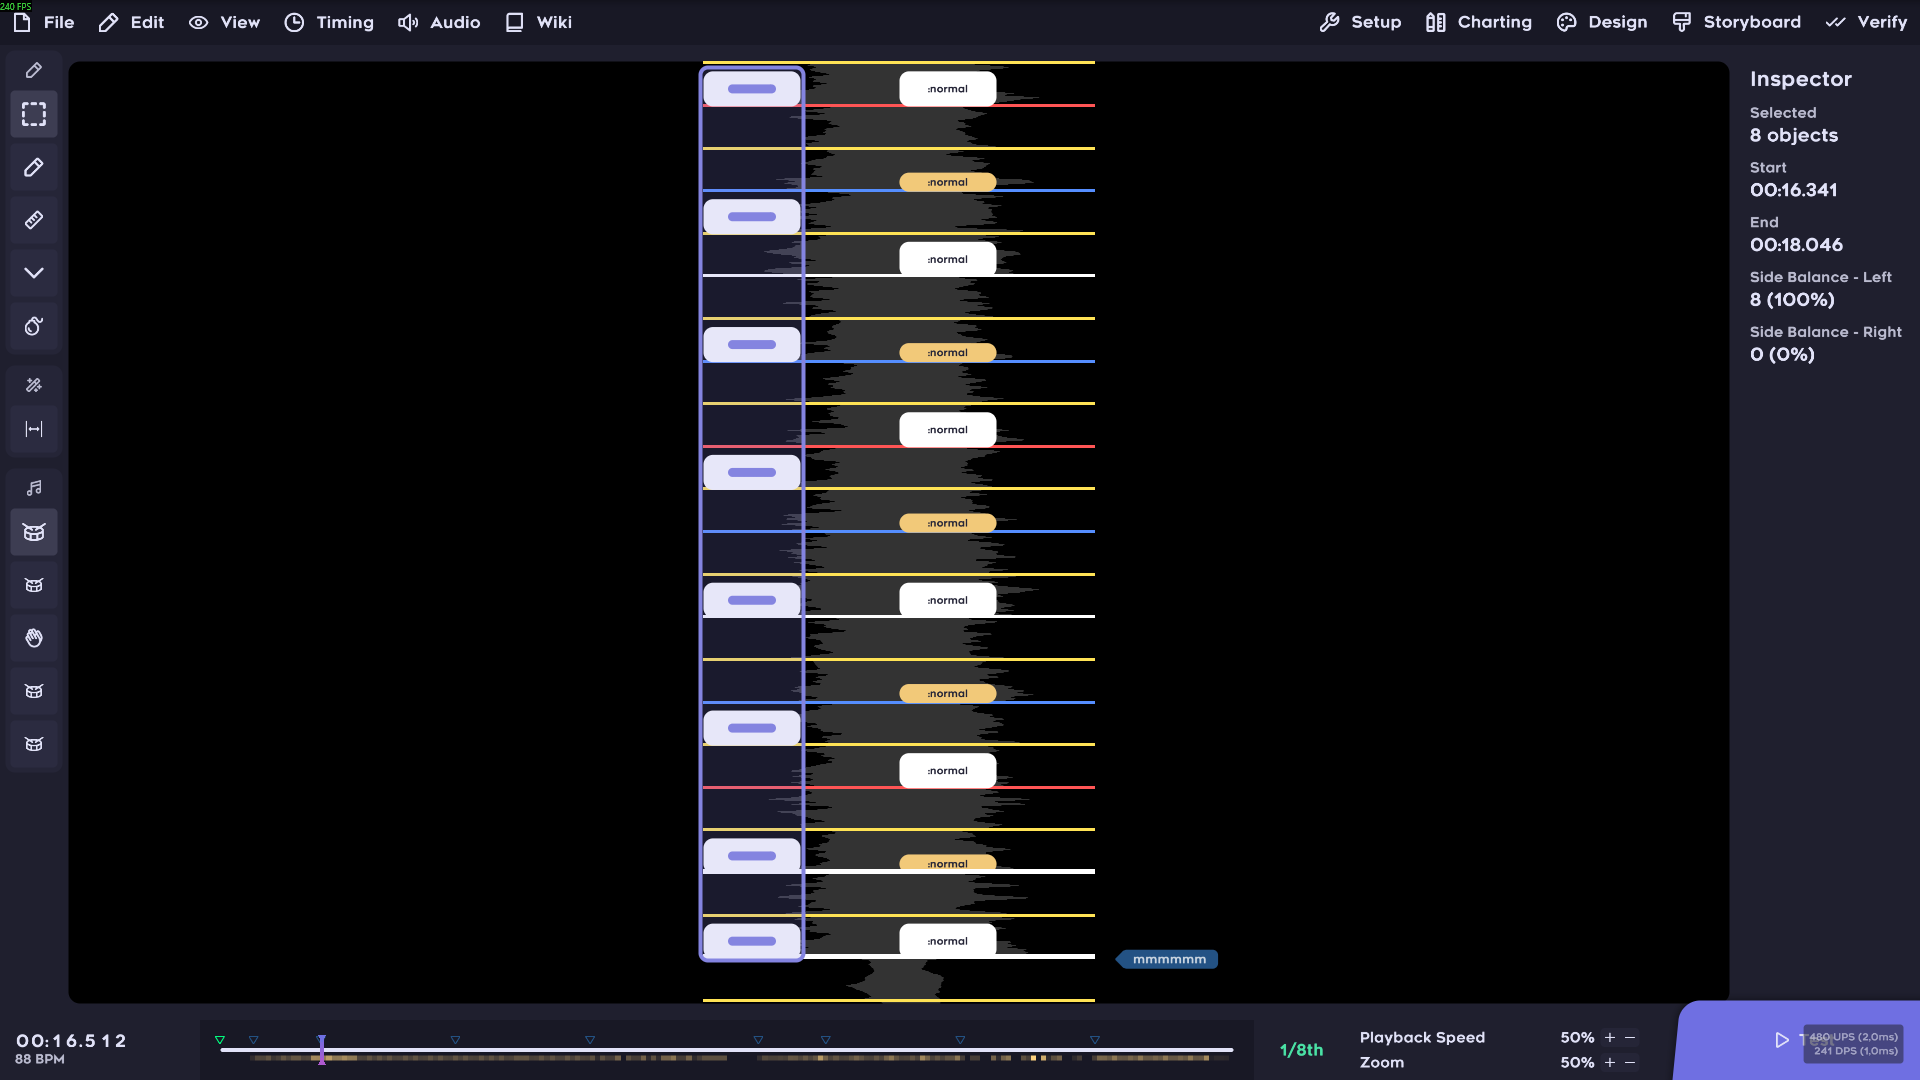Image resolution: width=1920 pixels, height=1080 pixels.
Task: Pick the ruler-shaped tool in the toolbox
Action: [34, 220]
